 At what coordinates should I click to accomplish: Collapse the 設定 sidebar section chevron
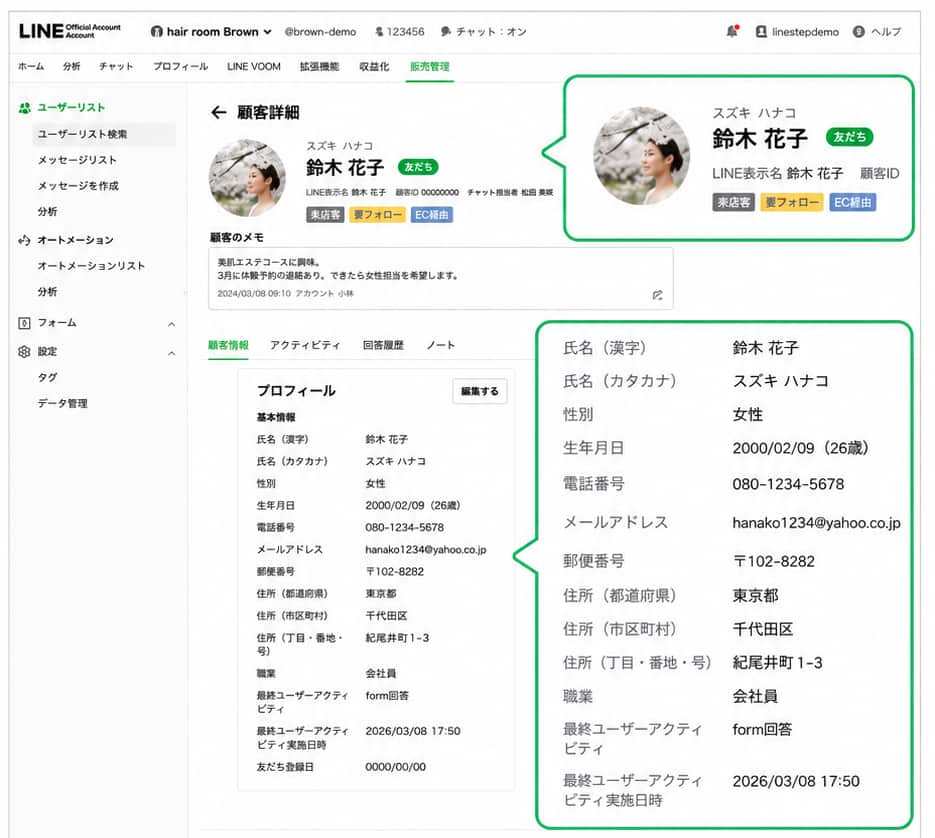point(172,353)
